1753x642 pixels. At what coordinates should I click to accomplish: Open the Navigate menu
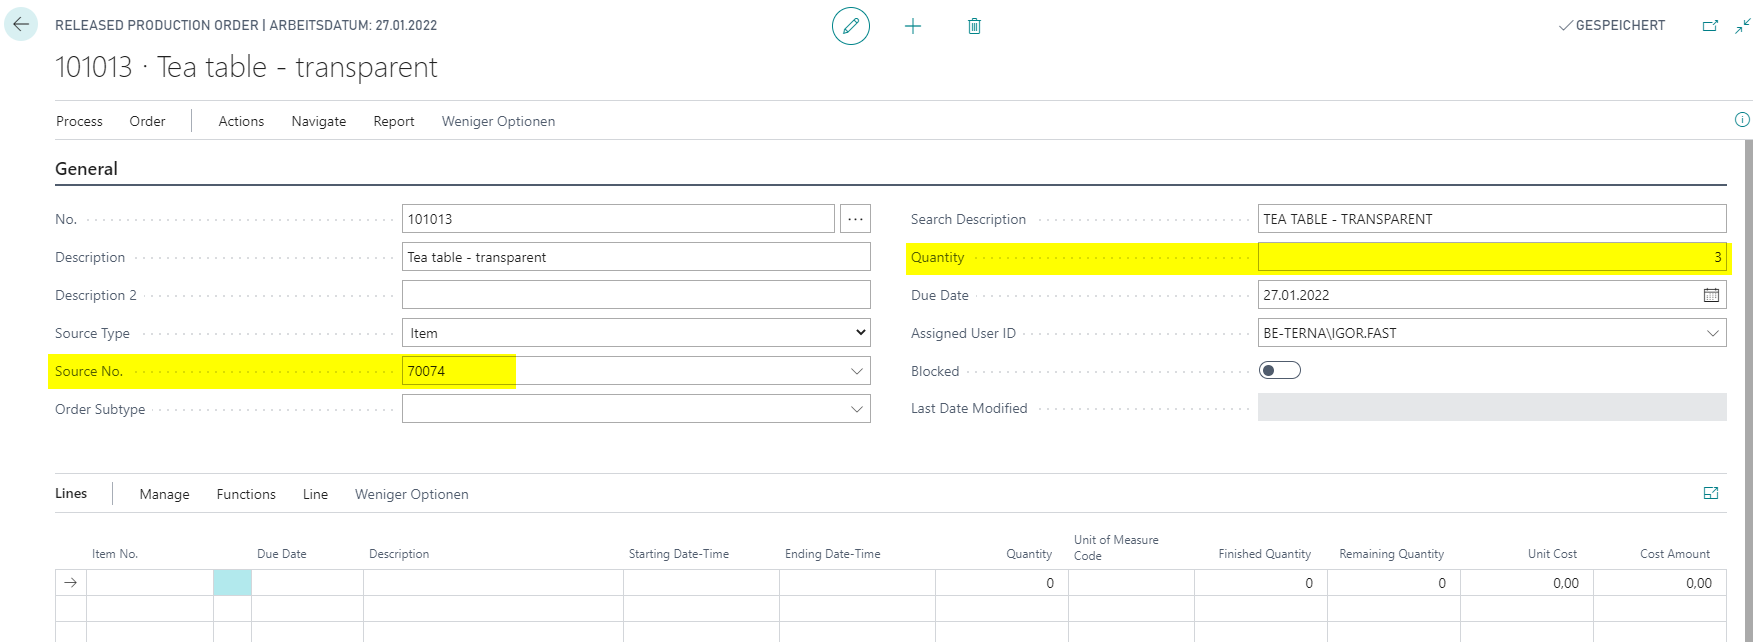319,121
